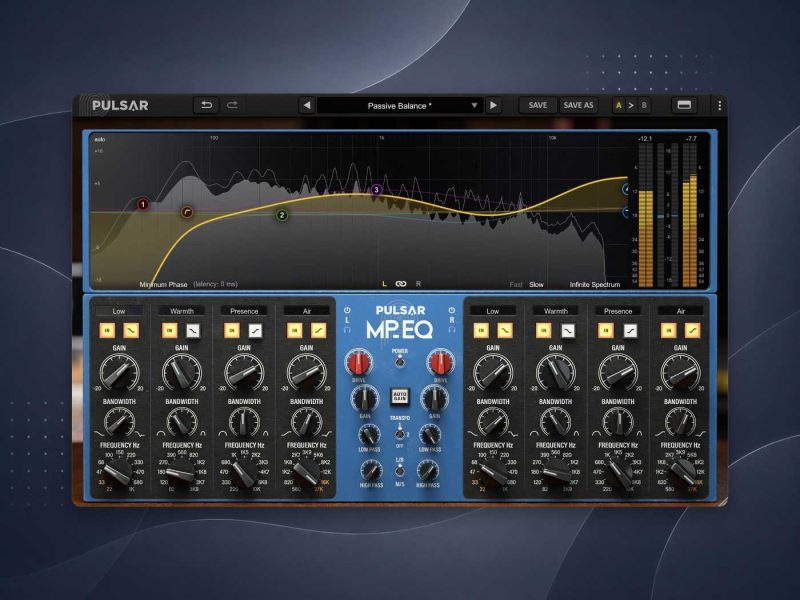
Task: Switch right Presence band shape button
Action: [630, 330]
